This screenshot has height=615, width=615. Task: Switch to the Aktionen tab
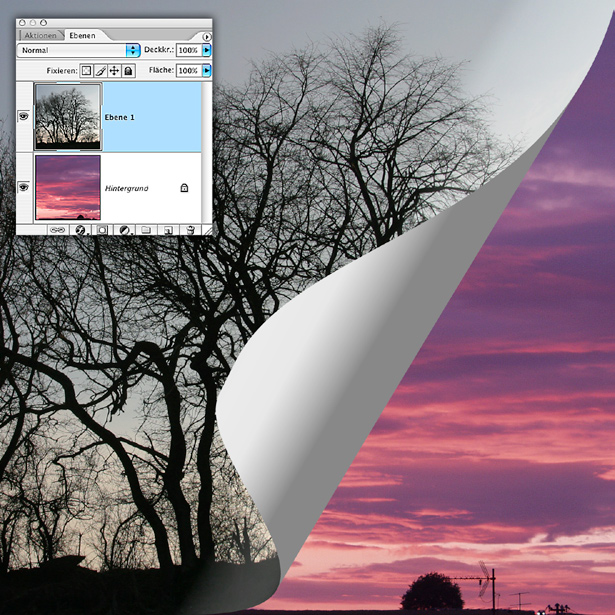[40, 36]
